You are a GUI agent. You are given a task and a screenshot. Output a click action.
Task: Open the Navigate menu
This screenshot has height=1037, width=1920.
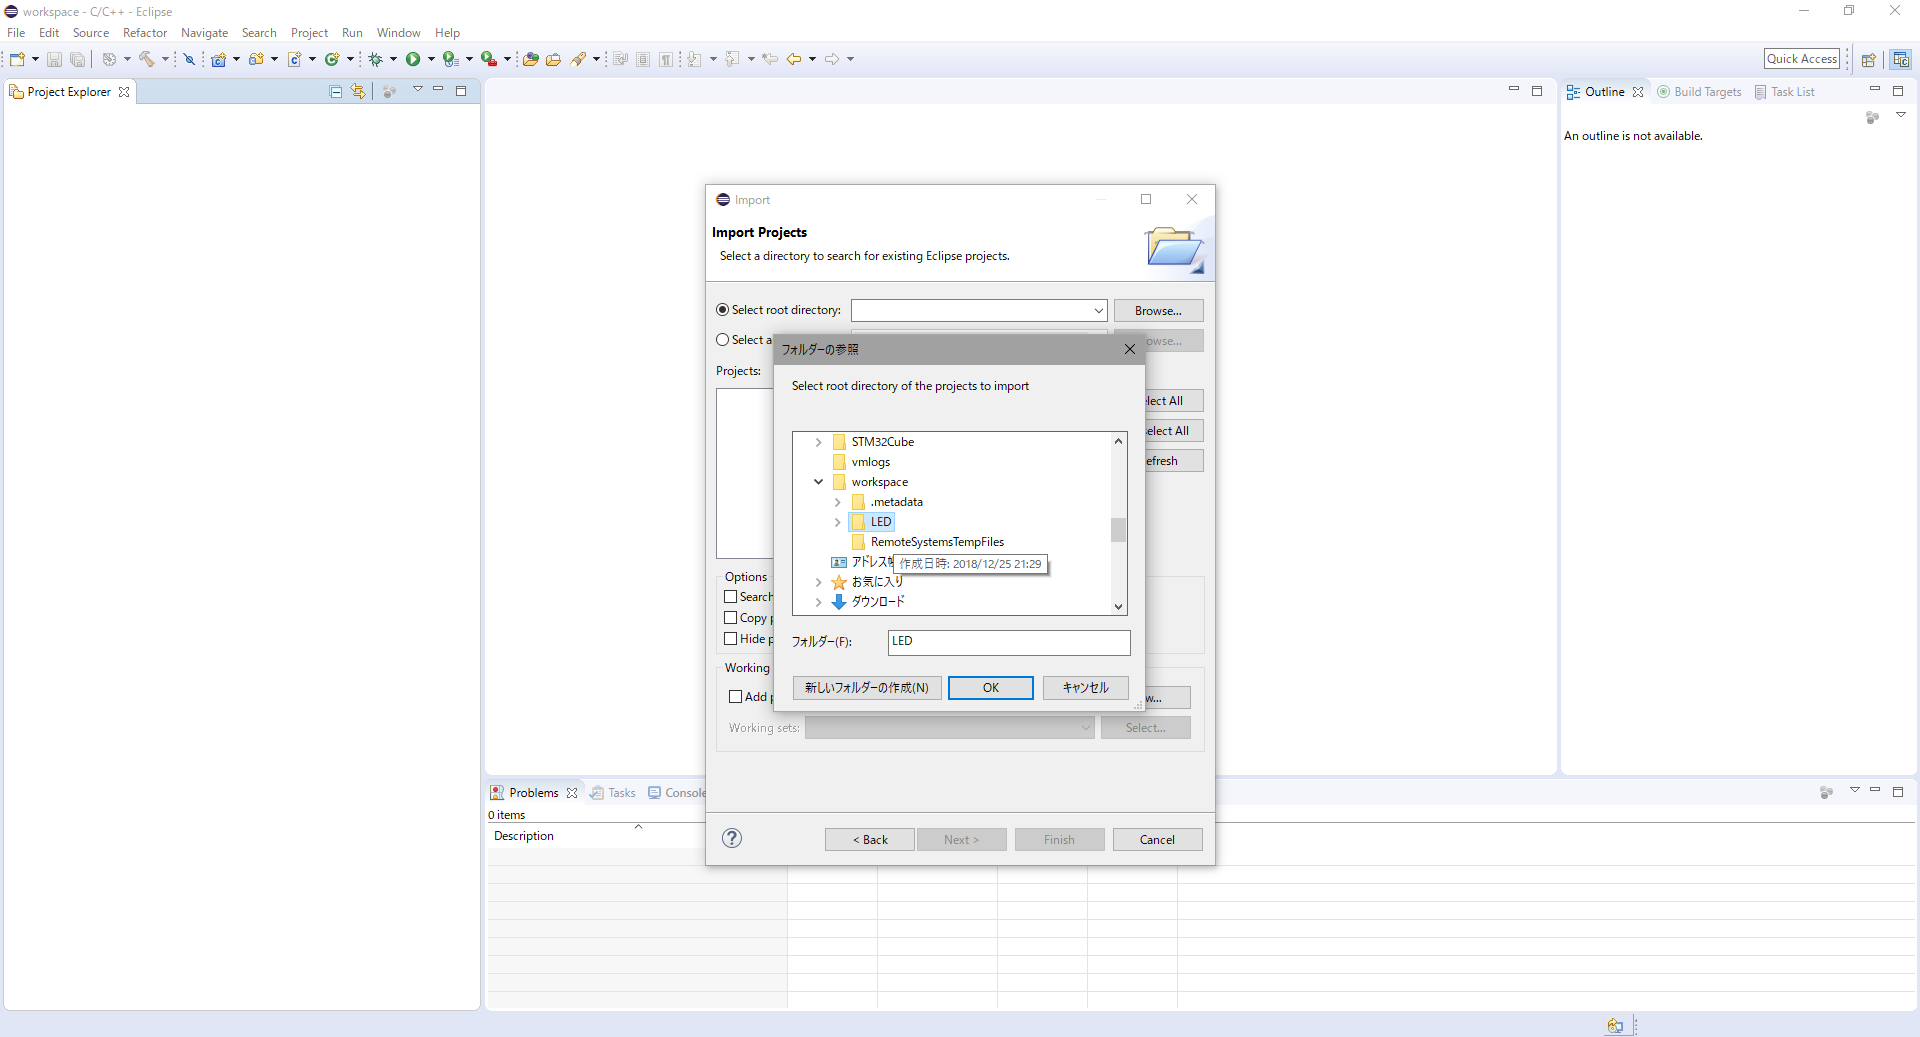coord(204,32)
